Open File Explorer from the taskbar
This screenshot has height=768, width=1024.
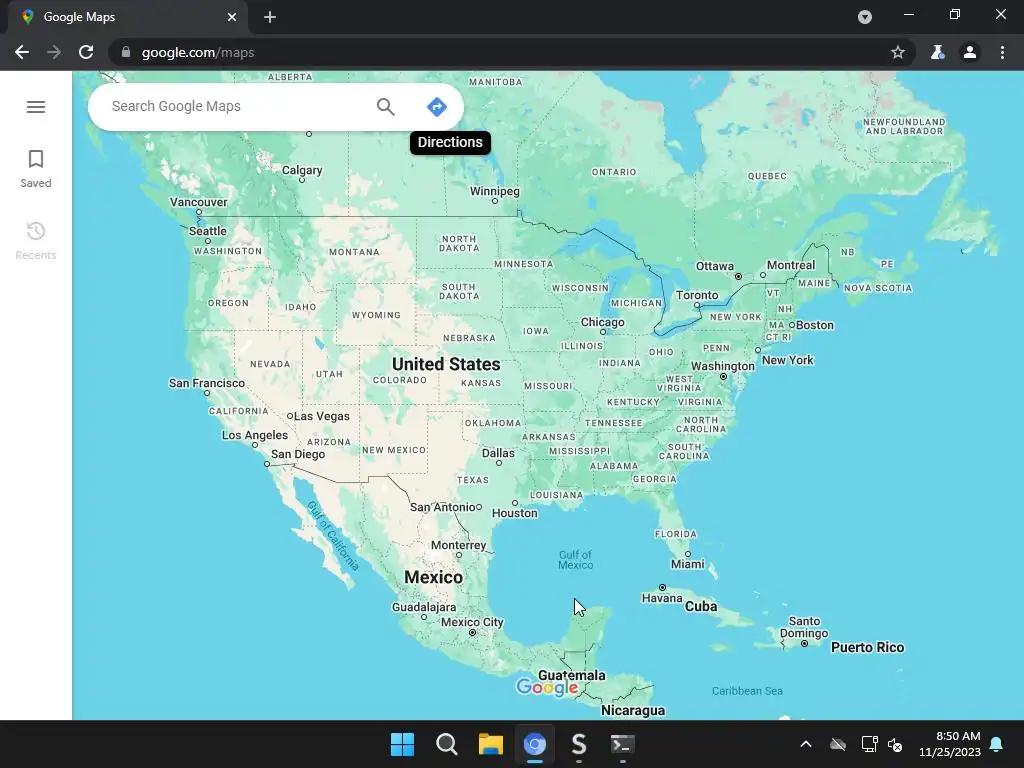point(490,744)
